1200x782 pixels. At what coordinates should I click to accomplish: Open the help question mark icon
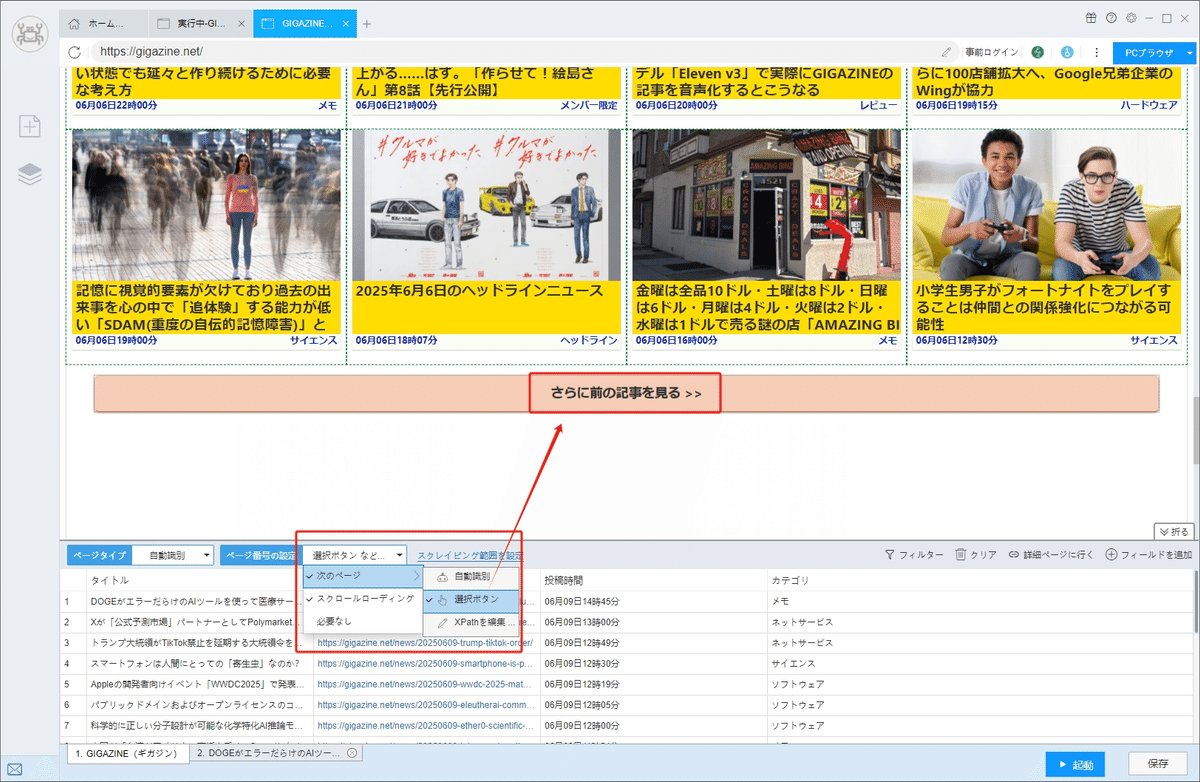coord(1111,18)
